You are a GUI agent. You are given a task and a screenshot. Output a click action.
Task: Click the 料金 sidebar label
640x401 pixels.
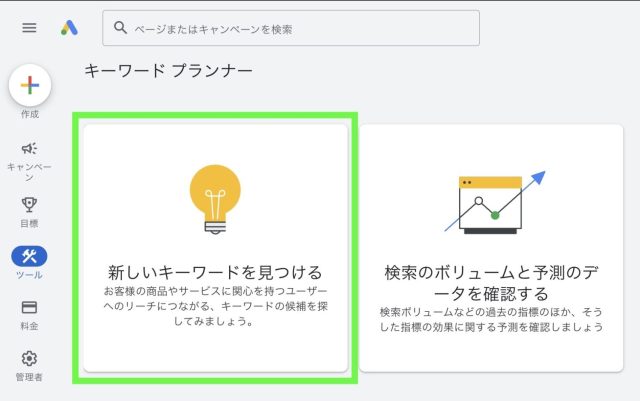pyautogui.click(x=29, y=326)
